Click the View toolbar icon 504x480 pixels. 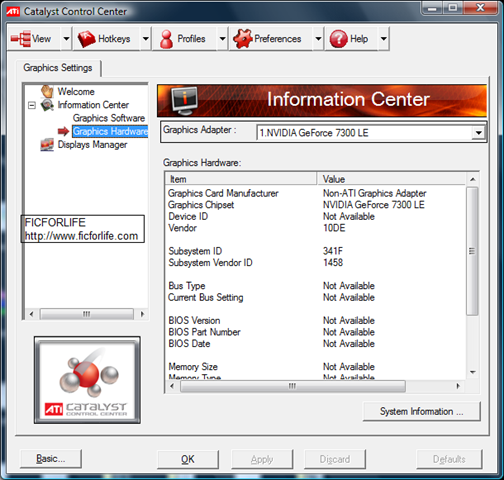[21, 39]
